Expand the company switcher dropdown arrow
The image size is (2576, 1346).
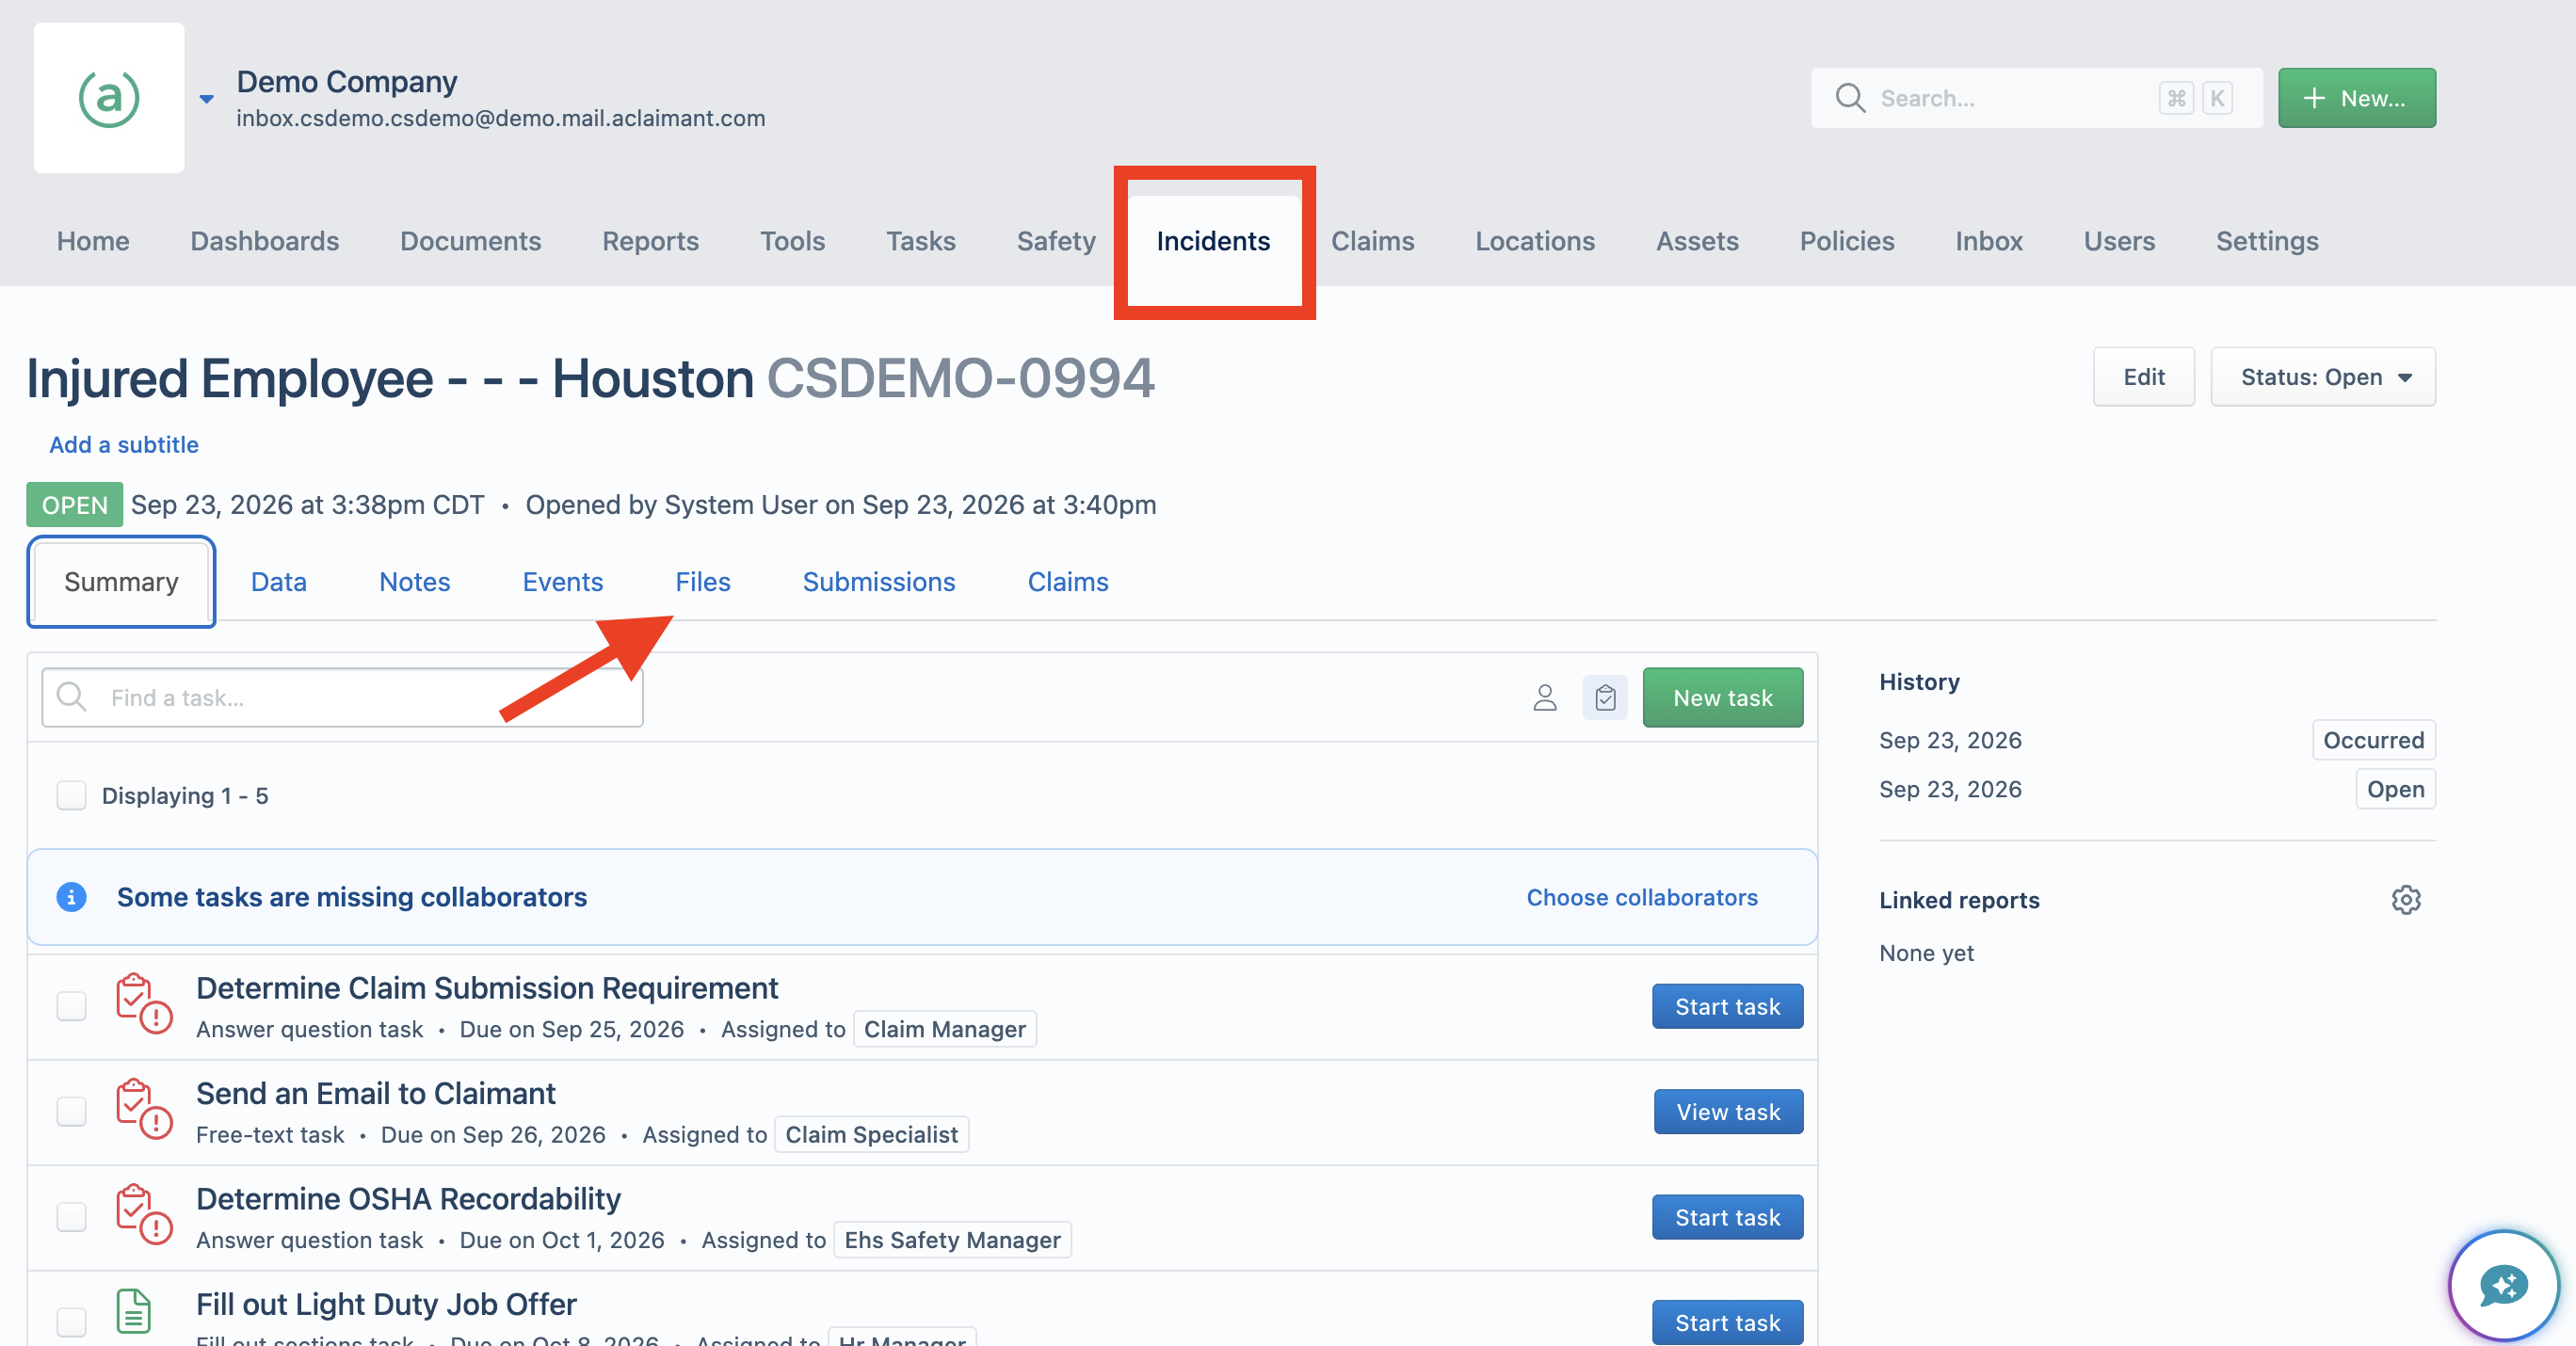[x=207, y=99]
